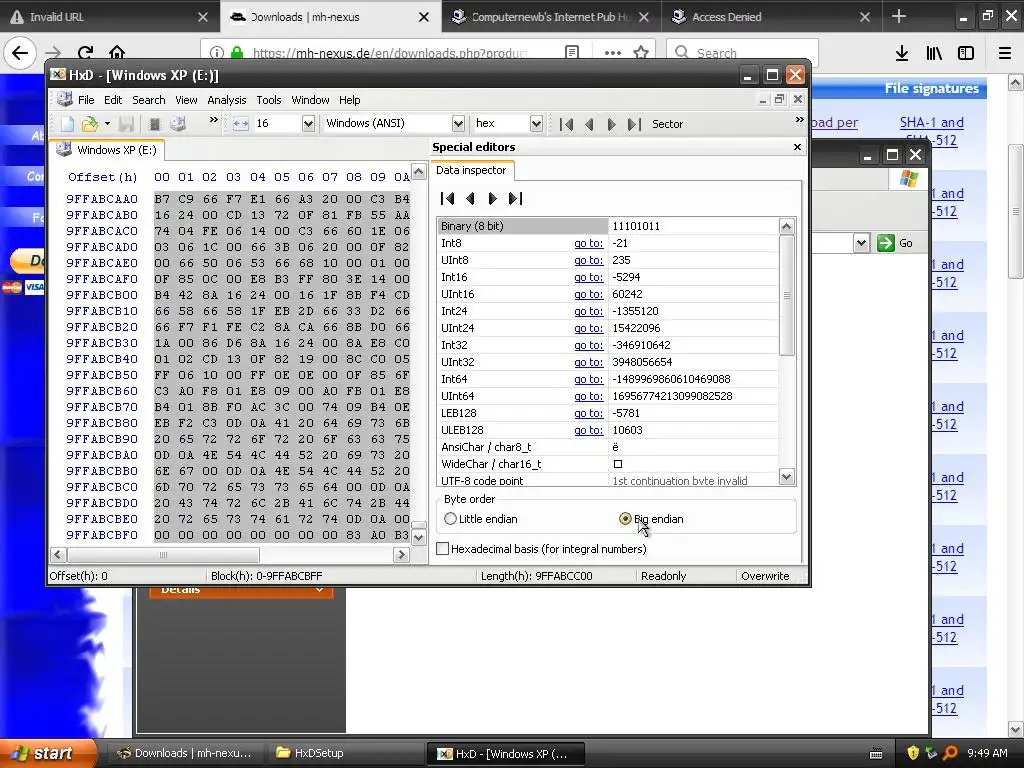Click go to link for Int8
1024x768 pixels.
click(588, 243)
